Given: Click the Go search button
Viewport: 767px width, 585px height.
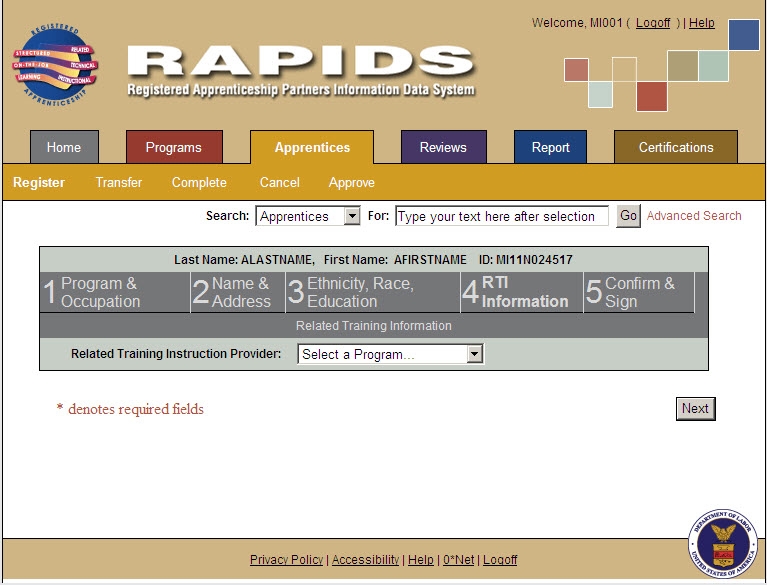Looking at the screenshot, I should 628,216.
